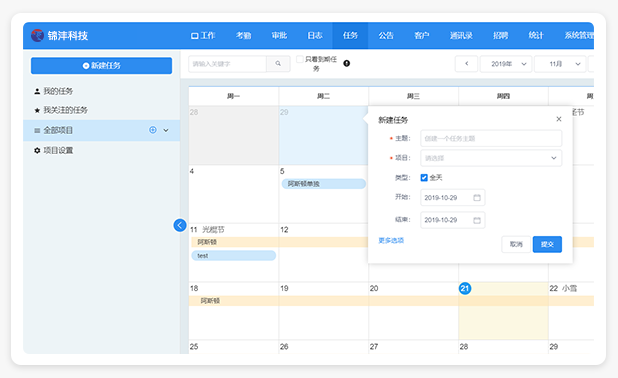The image size is (618, 378).
Task: Click the monitor icon beside 工作
Action: tap(194, 36)
